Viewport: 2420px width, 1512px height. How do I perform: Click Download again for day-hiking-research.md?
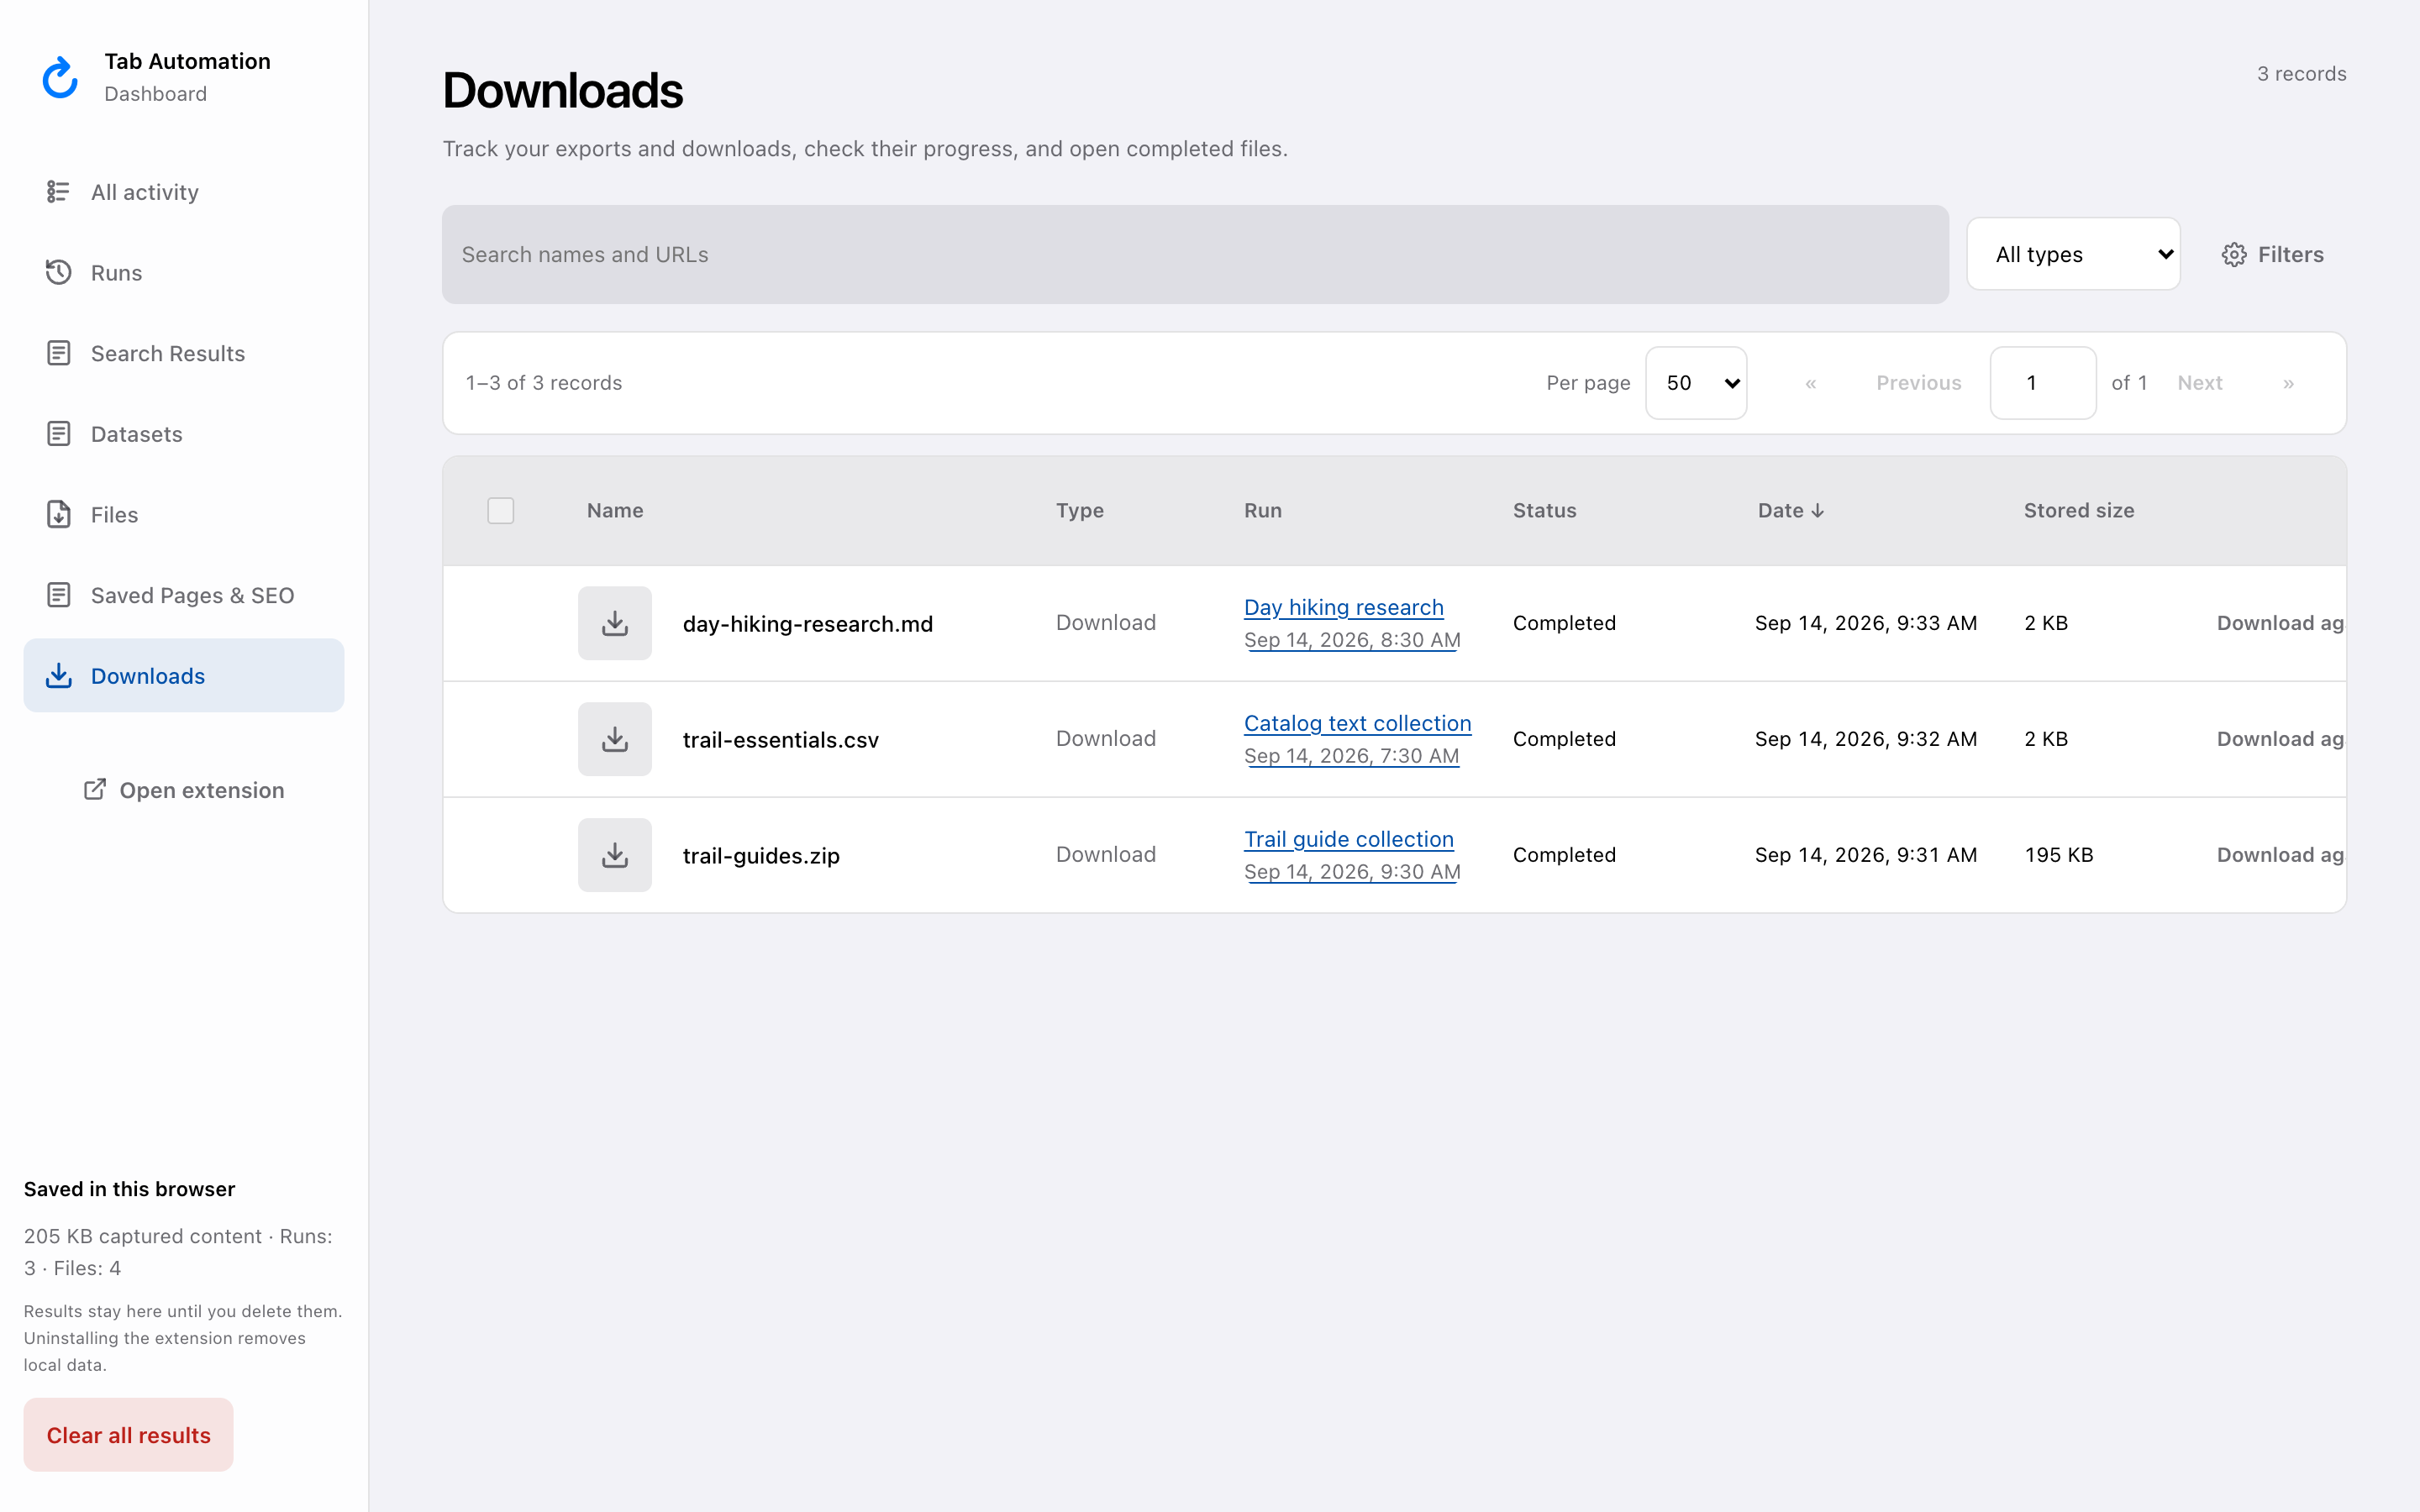[2280, 623]
